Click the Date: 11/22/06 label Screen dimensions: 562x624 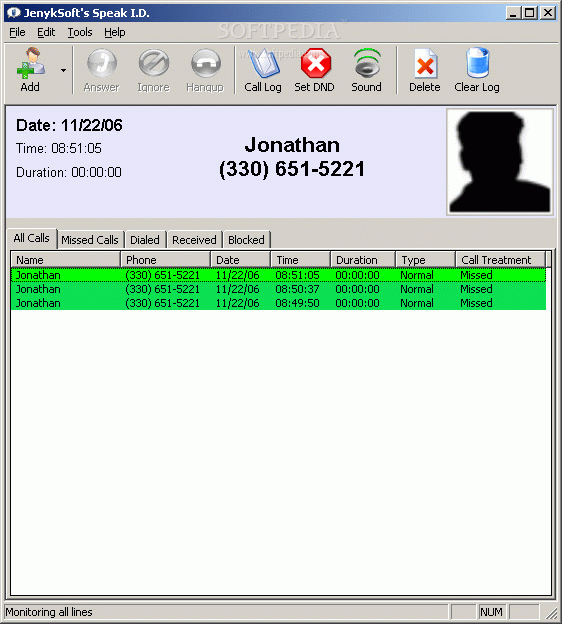click(x=69, y=125)
